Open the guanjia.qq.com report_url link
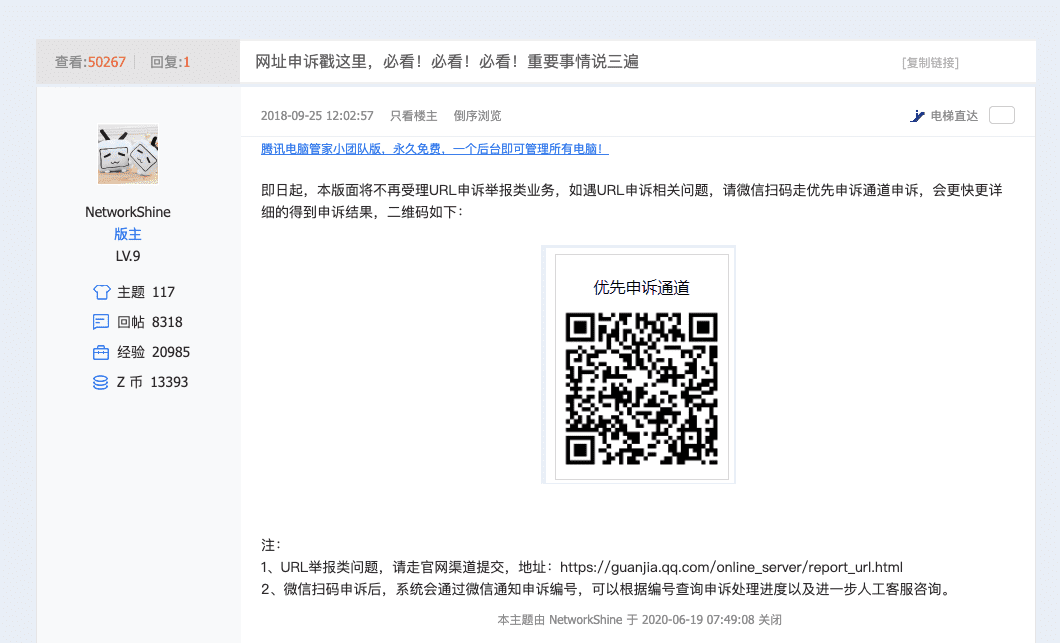 click(x=731, y=567)
